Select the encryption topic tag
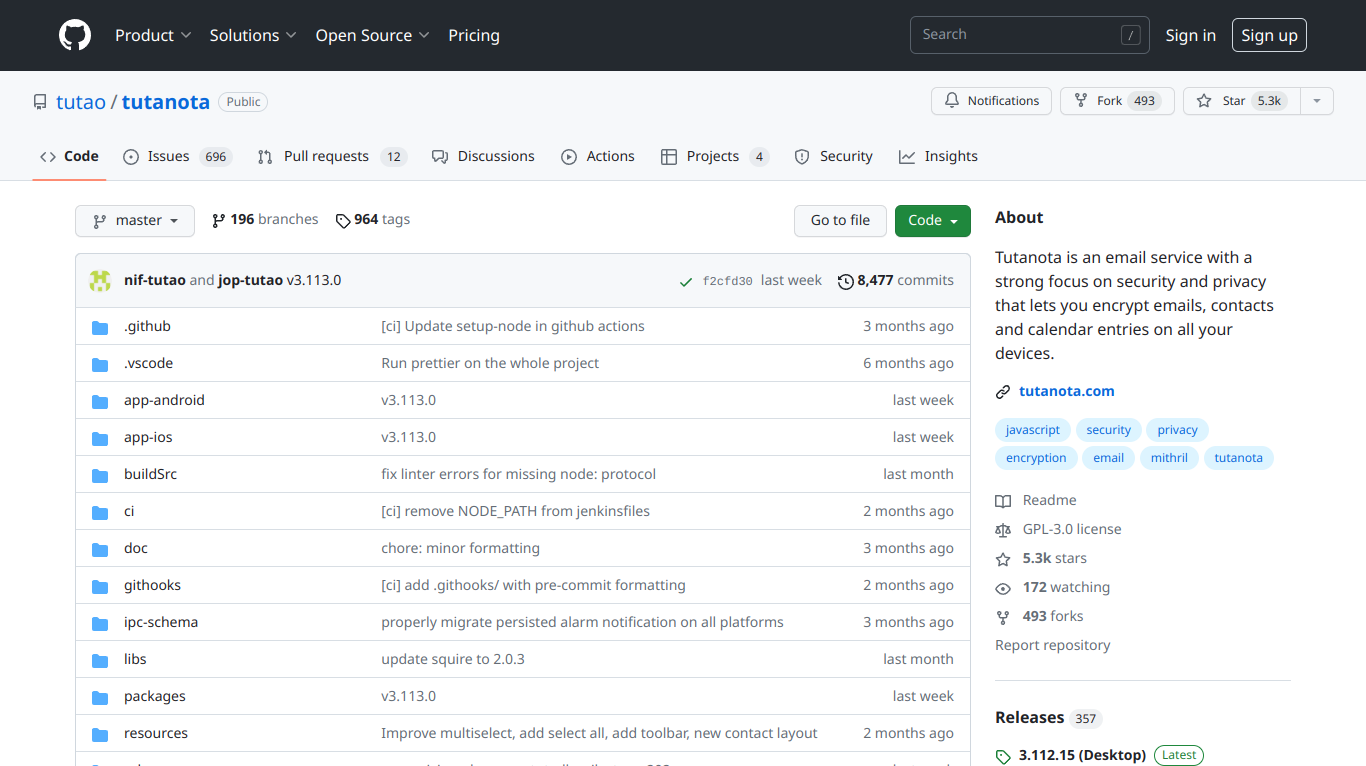The height and width of the screenshot is (766, 1366). pyautogui.click(x=1036, y=458)
